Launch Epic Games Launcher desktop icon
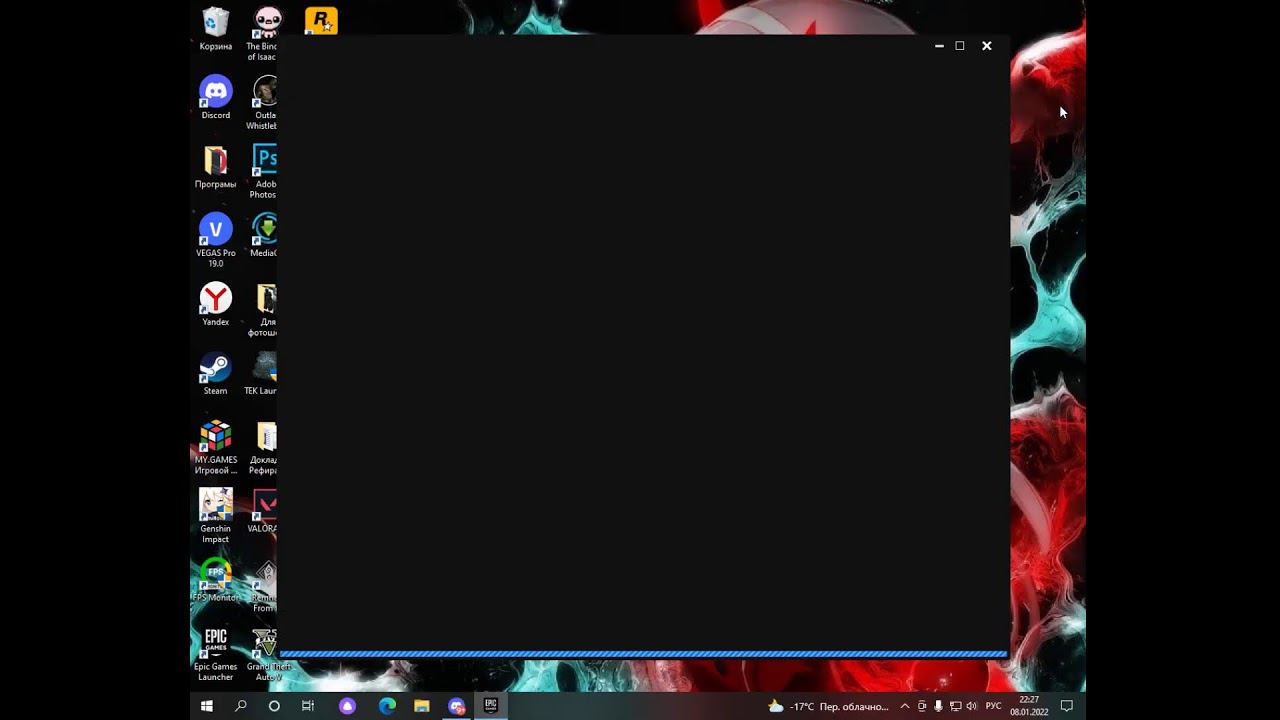Image resolution: width=1280 pixels, height=720 pixels. pos(215,654)
